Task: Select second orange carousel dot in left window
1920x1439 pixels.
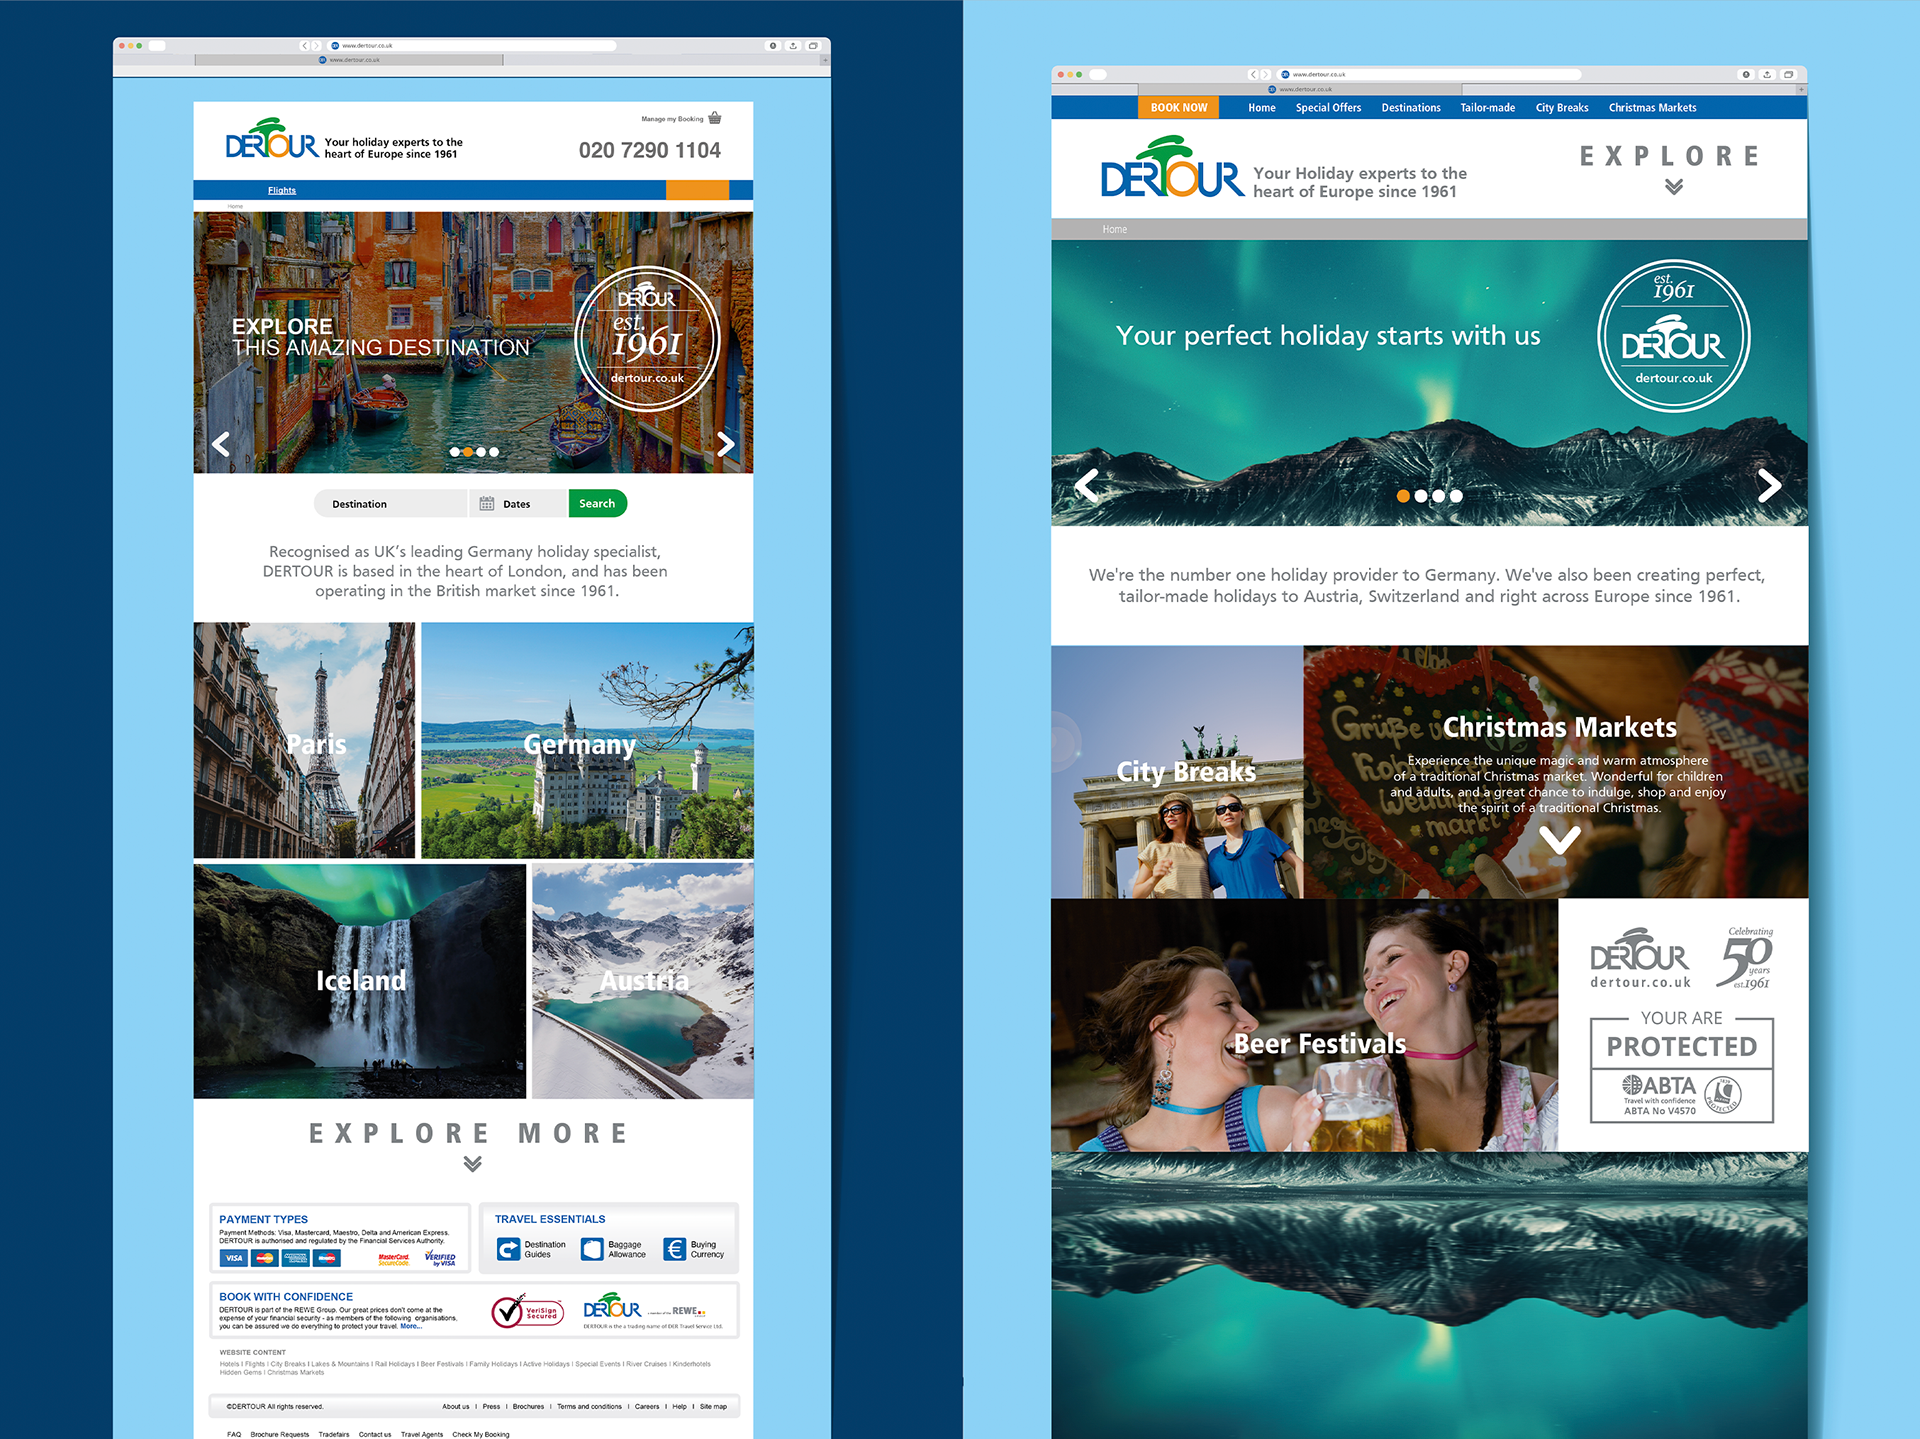Action: tap(468, 452)
